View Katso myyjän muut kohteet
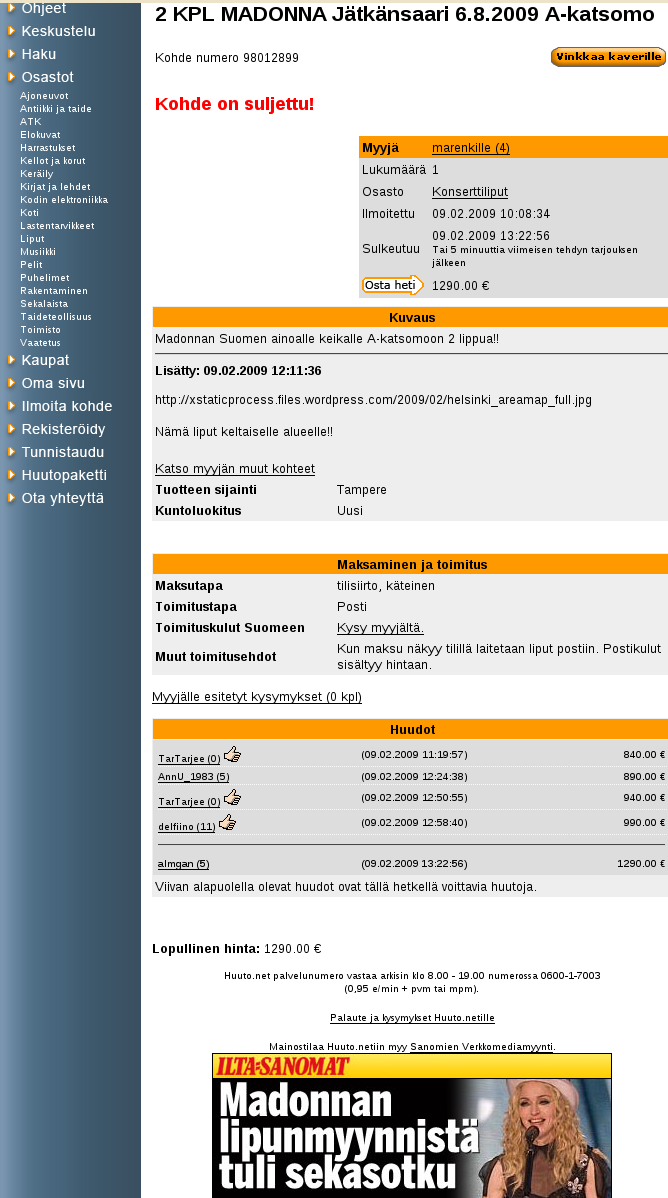668x1198 pixels. coord(235,469)
